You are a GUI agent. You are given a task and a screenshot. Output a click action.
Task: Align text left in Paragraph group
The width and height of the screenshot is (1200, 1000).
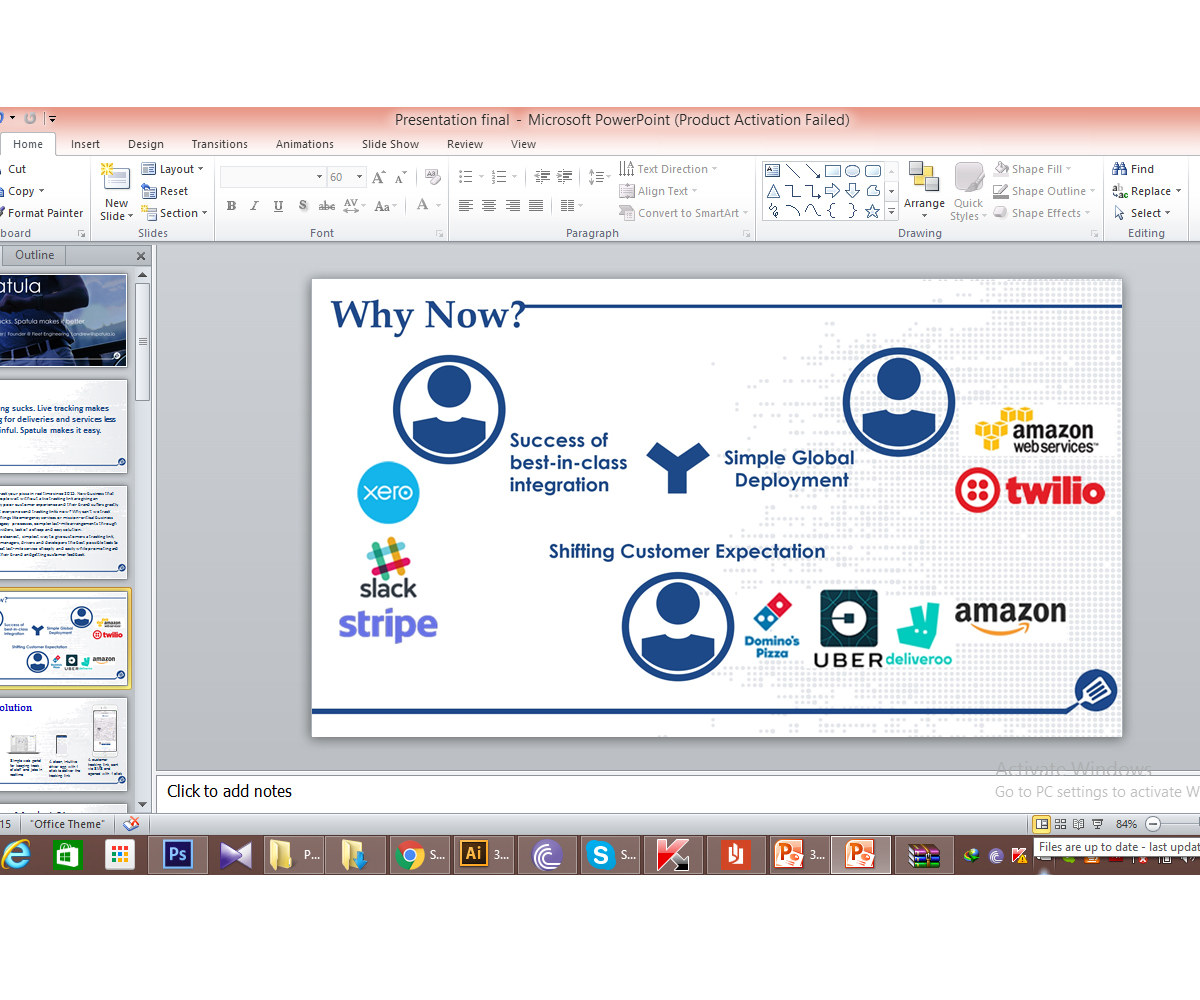466,206
